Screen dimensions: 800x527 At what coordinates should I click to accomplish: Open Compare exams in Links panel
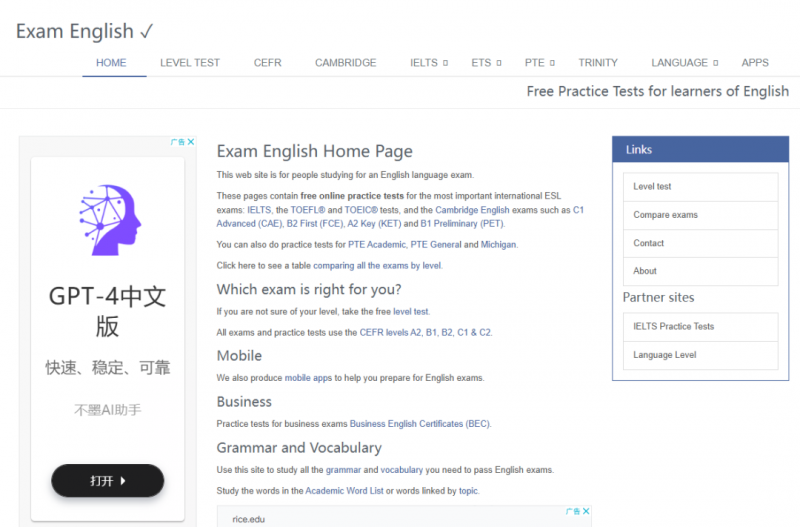(x=701, y=215)
